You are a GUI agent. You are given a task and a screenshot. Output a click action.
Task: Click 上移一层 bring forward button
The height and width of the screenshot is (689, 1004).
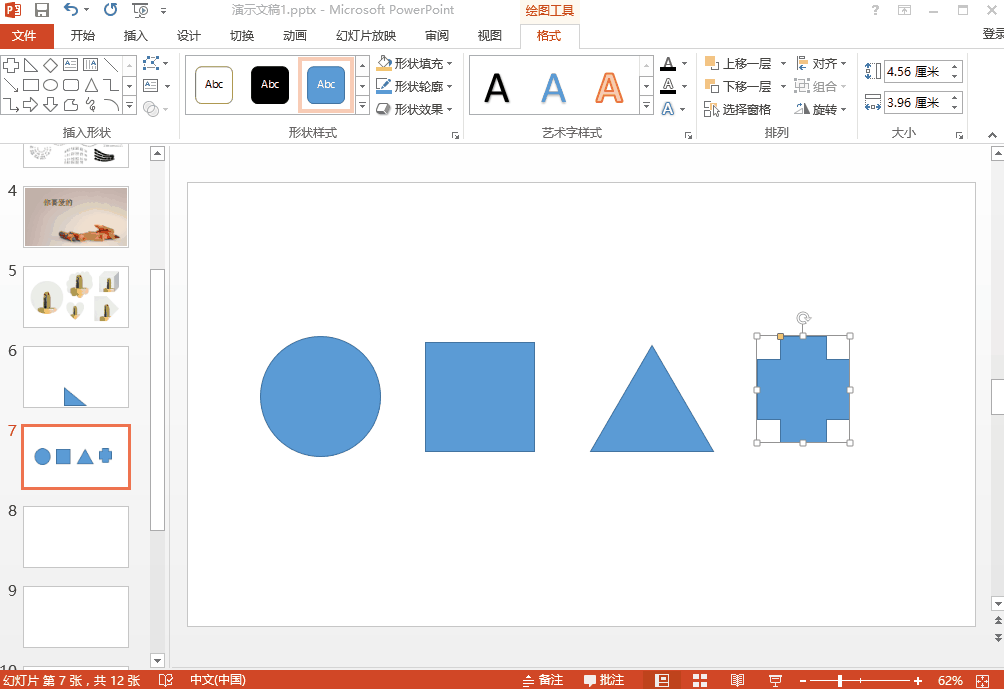coord(738,63)
